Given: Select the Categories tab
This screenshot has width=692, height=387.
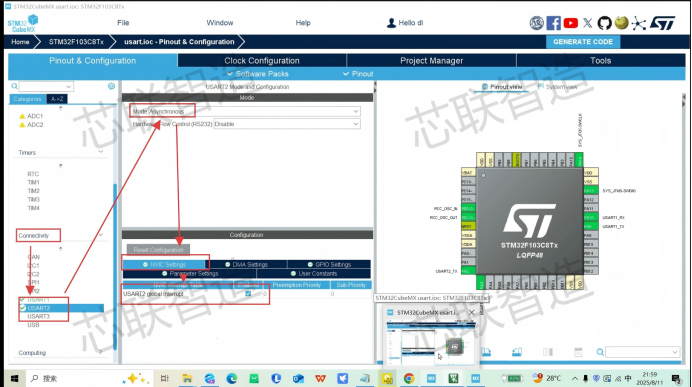Looking at the screenshot, I should click(27, 99).
